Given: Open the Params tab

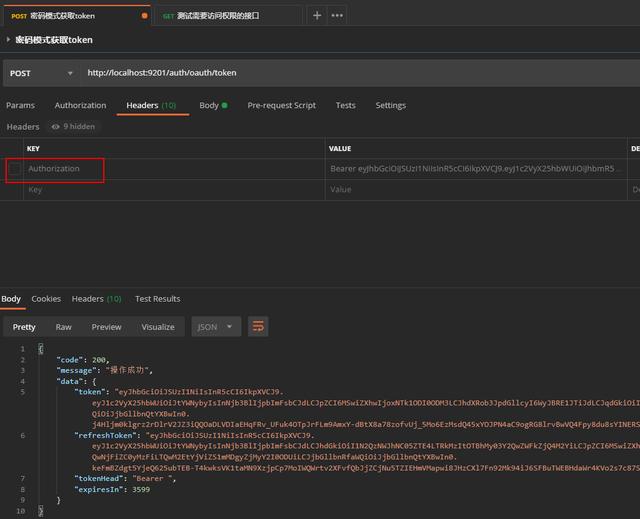Looking at the screenshot, I should [x=20, y=105].
